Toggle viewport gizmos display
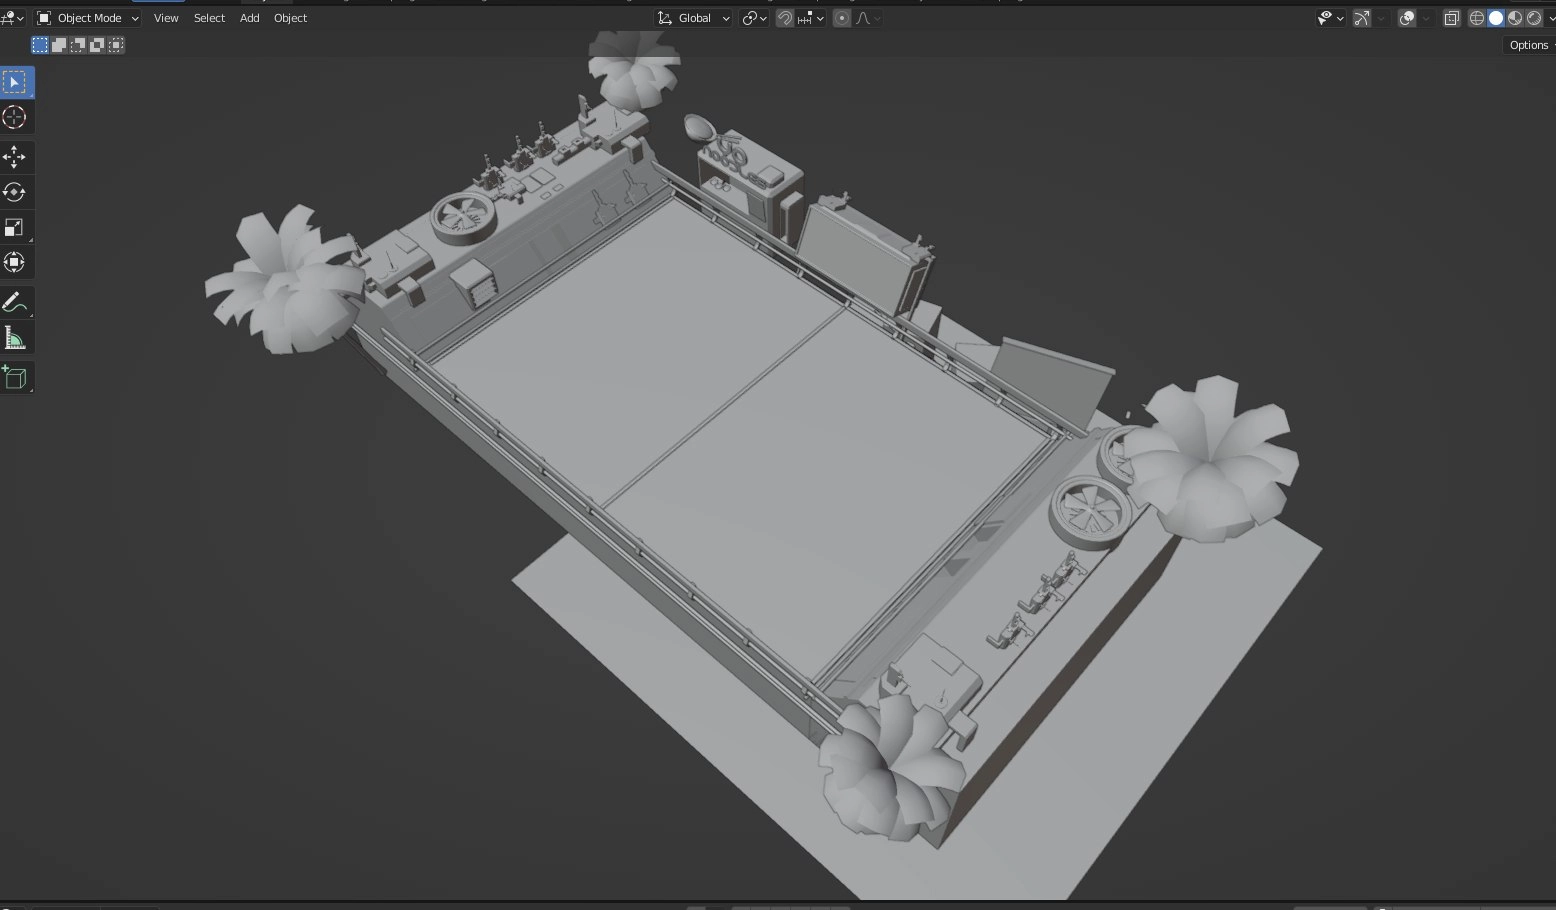The image size is (1556, 910). click(1361, 18)
